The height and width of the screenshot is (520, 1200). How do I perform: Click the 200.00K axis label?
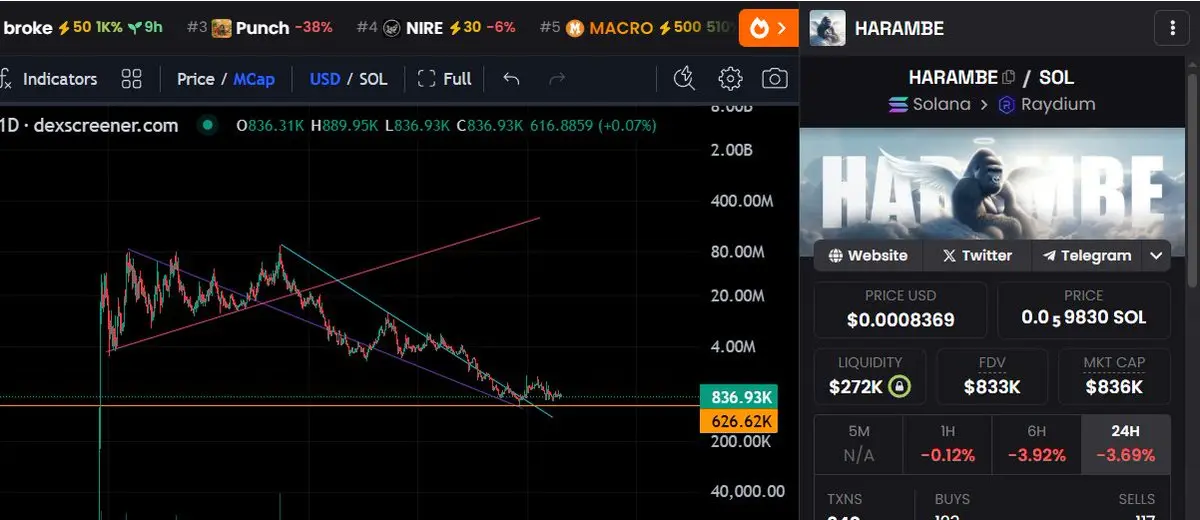(x=741, y=441)
